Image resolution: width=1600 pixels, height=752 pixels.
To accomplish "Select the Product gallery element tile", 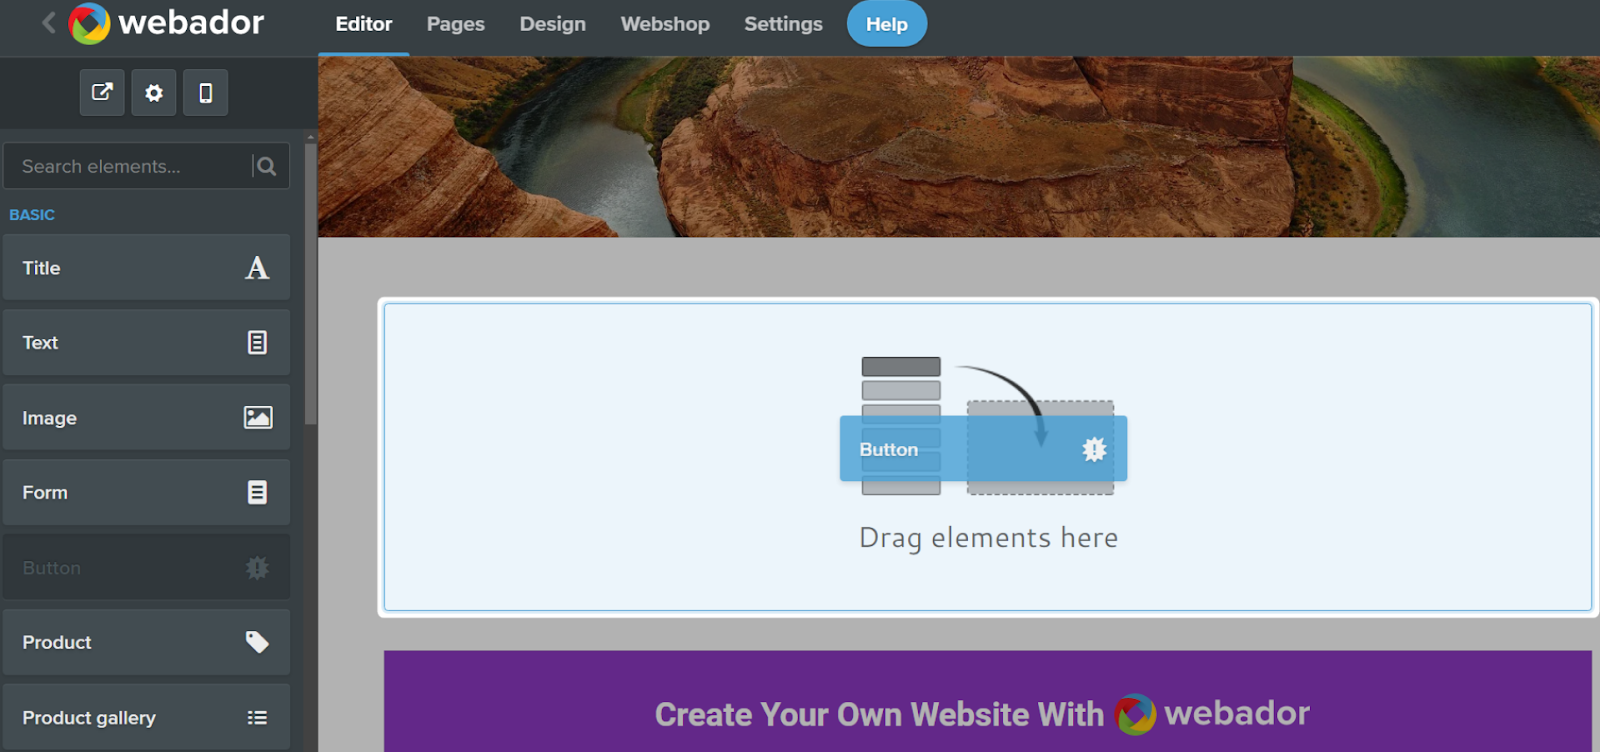I will [x=146, y=717].
